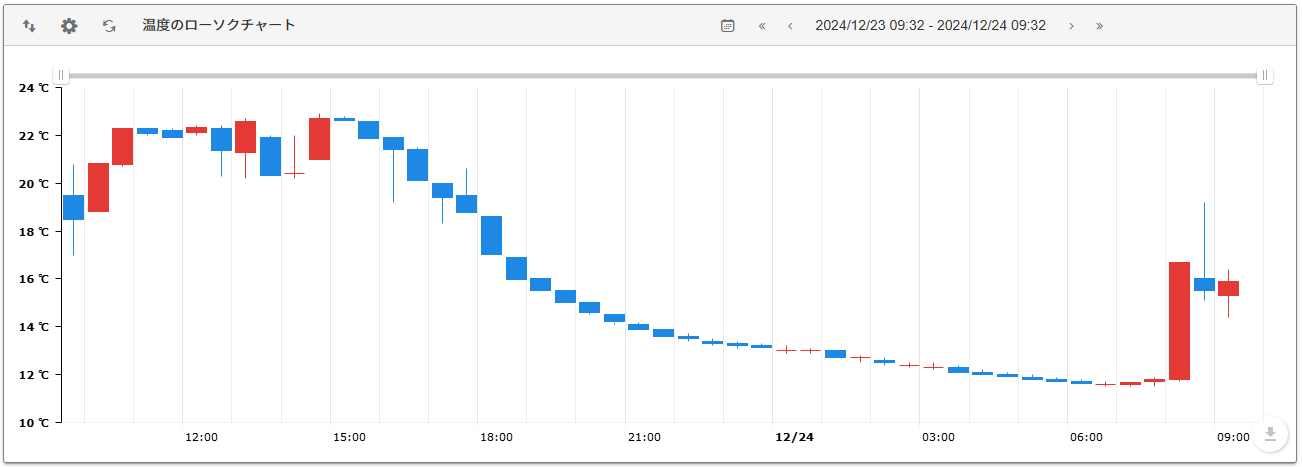The width and height of the screenshot is (1302, 467).
Task: Select the red candle before 15:00
Action: pyautogui.click(x=319, y=139)
